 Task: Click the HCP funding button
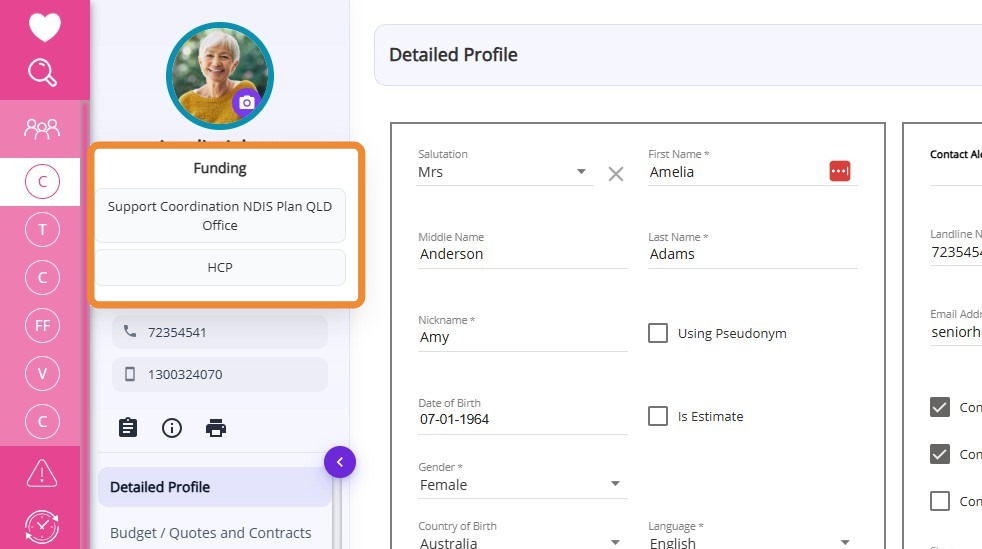point(220,268)
